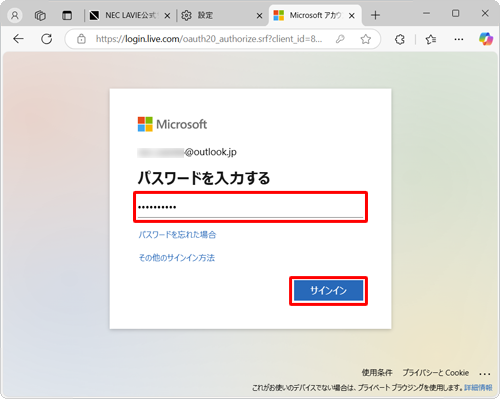
Task: Go back to the previous page
Action: pyautogui.click(x=18, y=39)
